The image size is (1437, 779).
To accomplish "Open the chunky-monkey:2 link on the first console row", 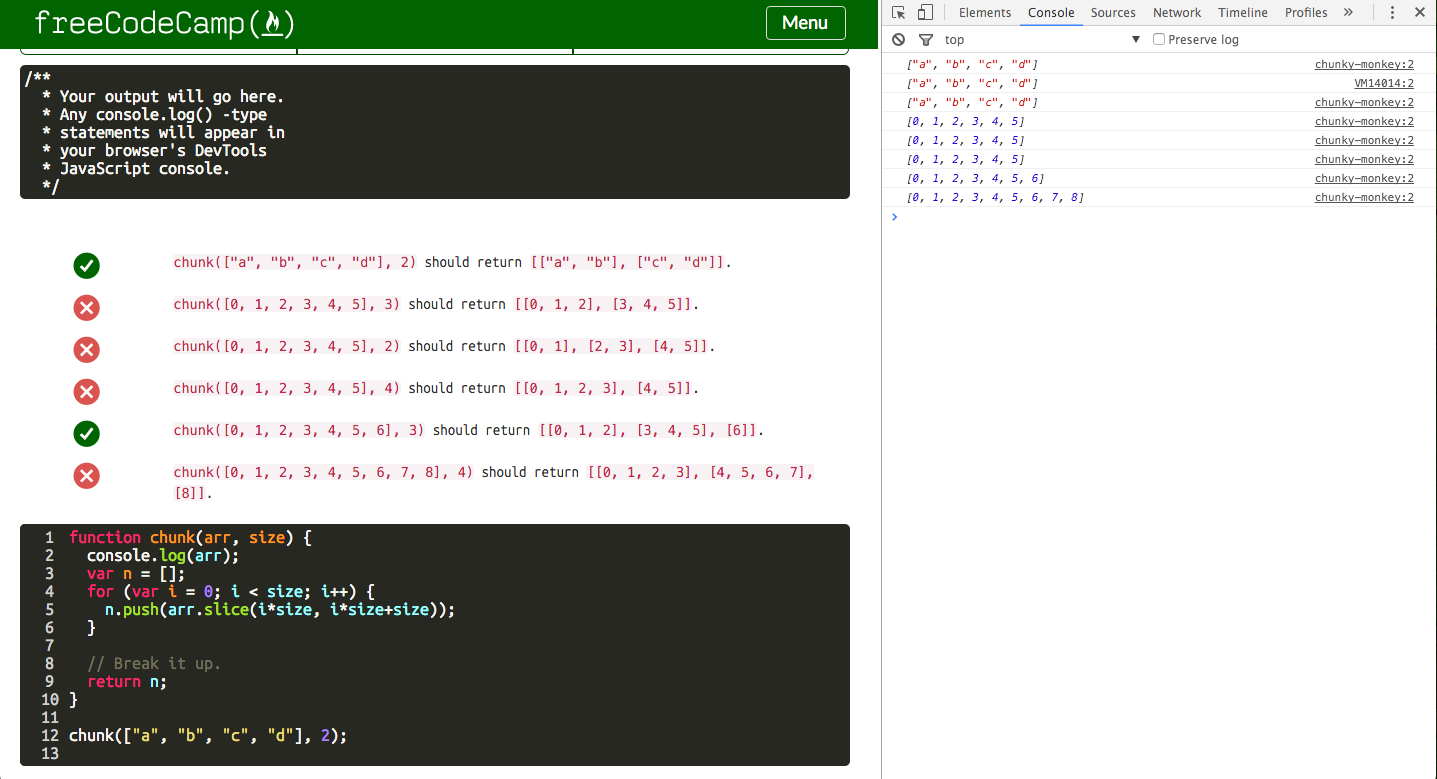I will 1364,65.
